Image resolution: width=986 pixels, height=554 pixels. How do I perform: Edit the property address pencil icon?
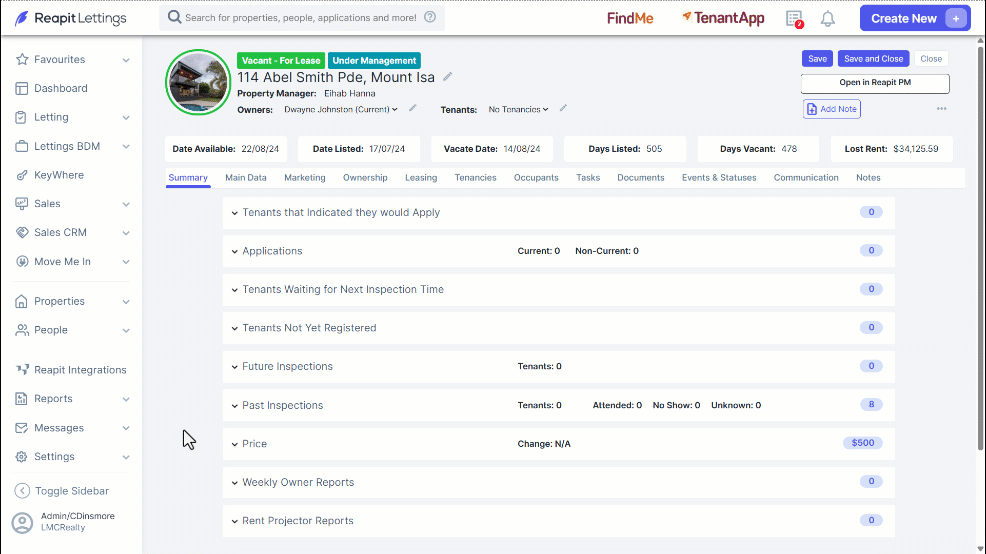pyautogui.click(x=448, y=77)
